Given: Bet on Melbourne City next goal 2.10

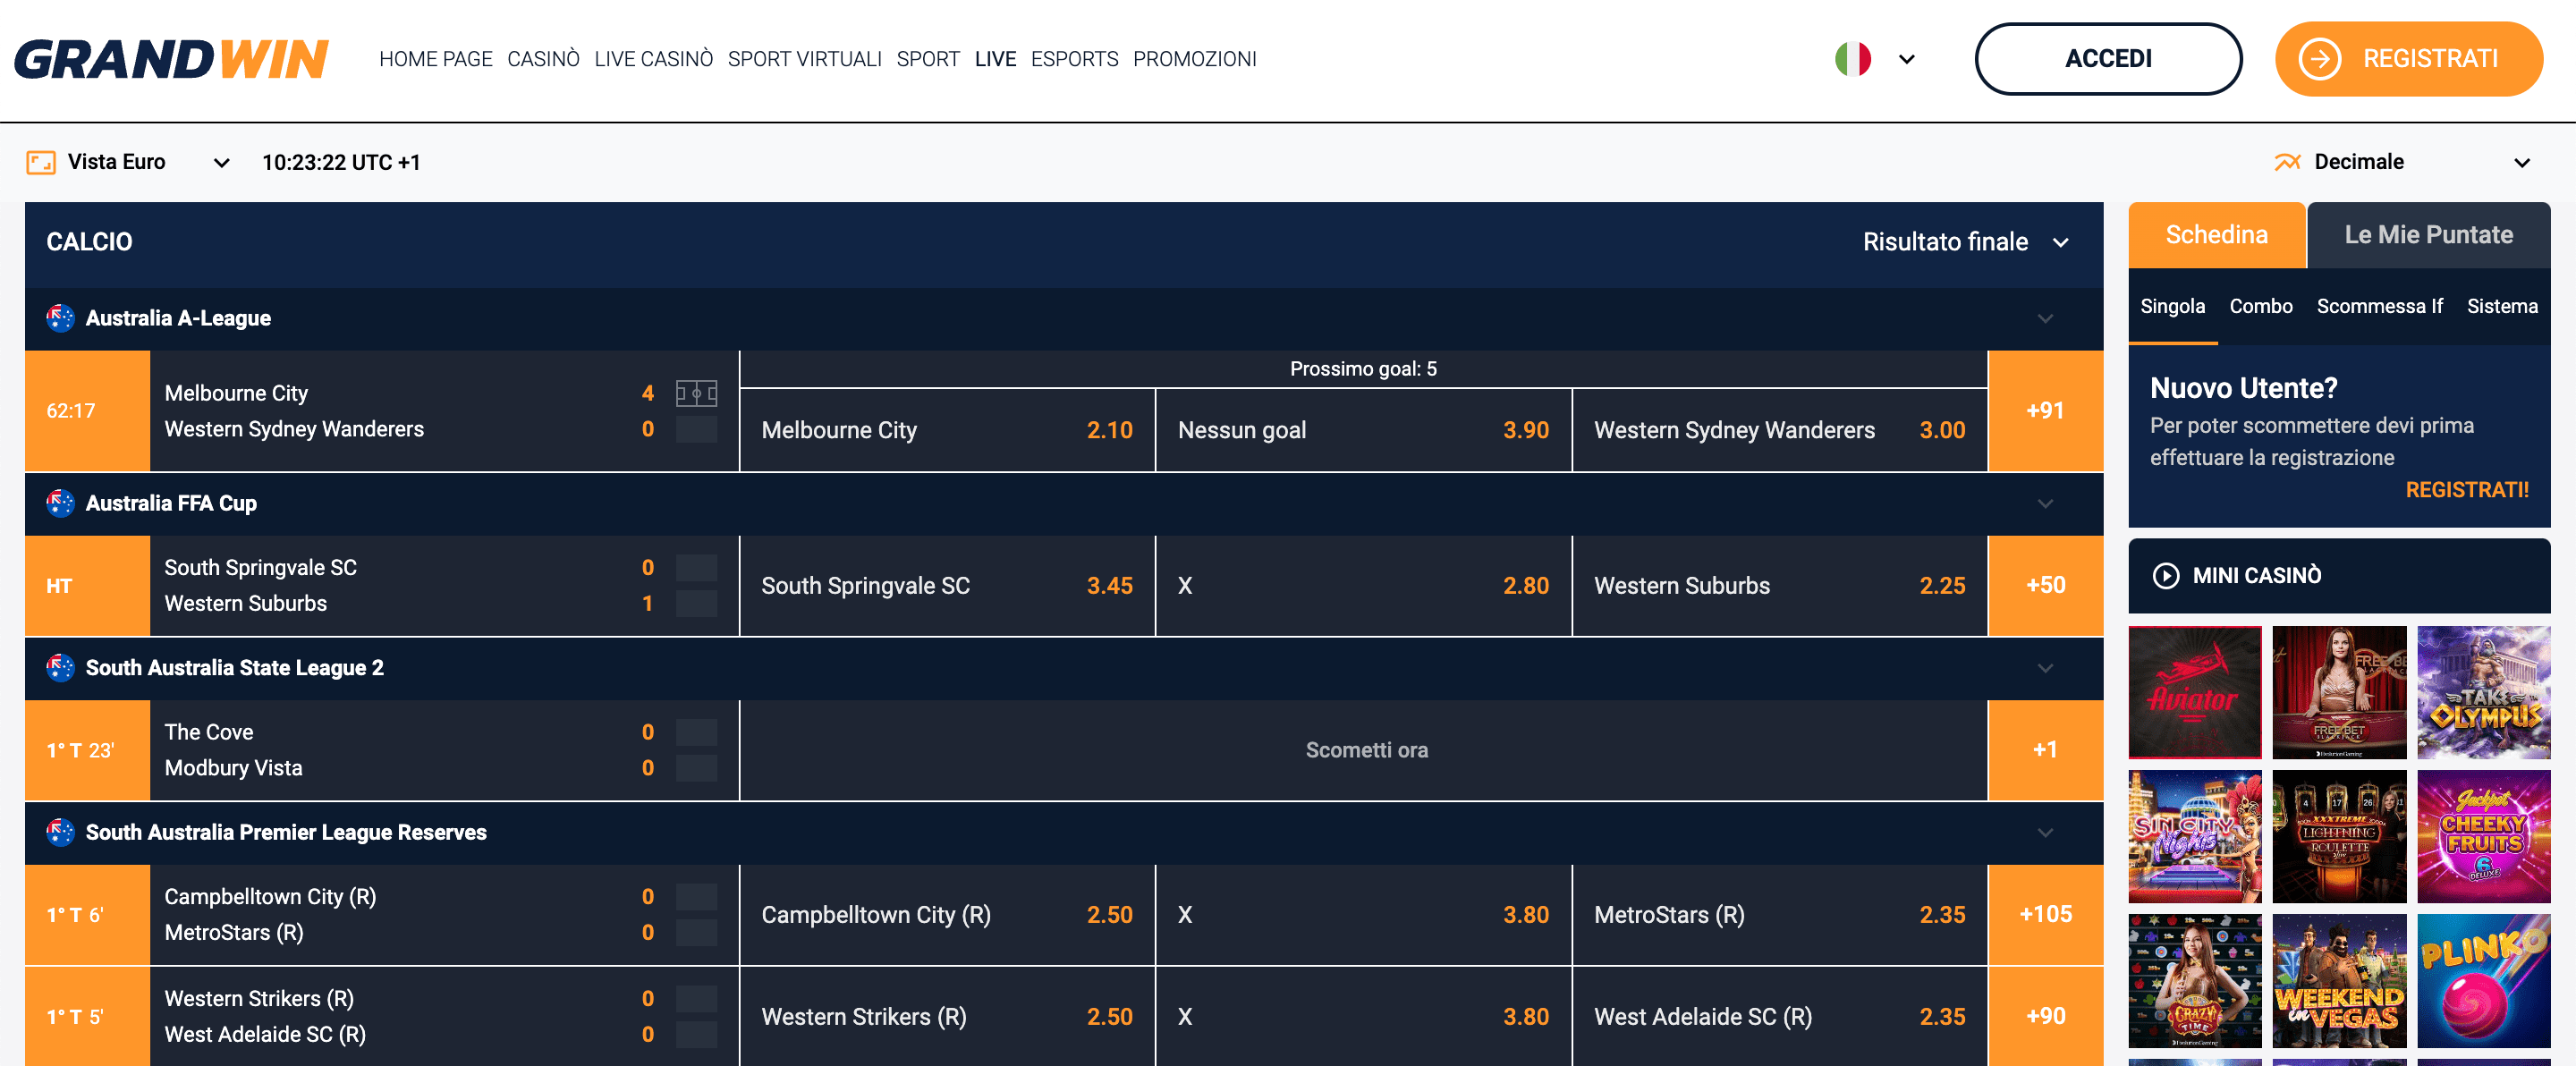Looking at the screenshot, I should click(948, 430).
